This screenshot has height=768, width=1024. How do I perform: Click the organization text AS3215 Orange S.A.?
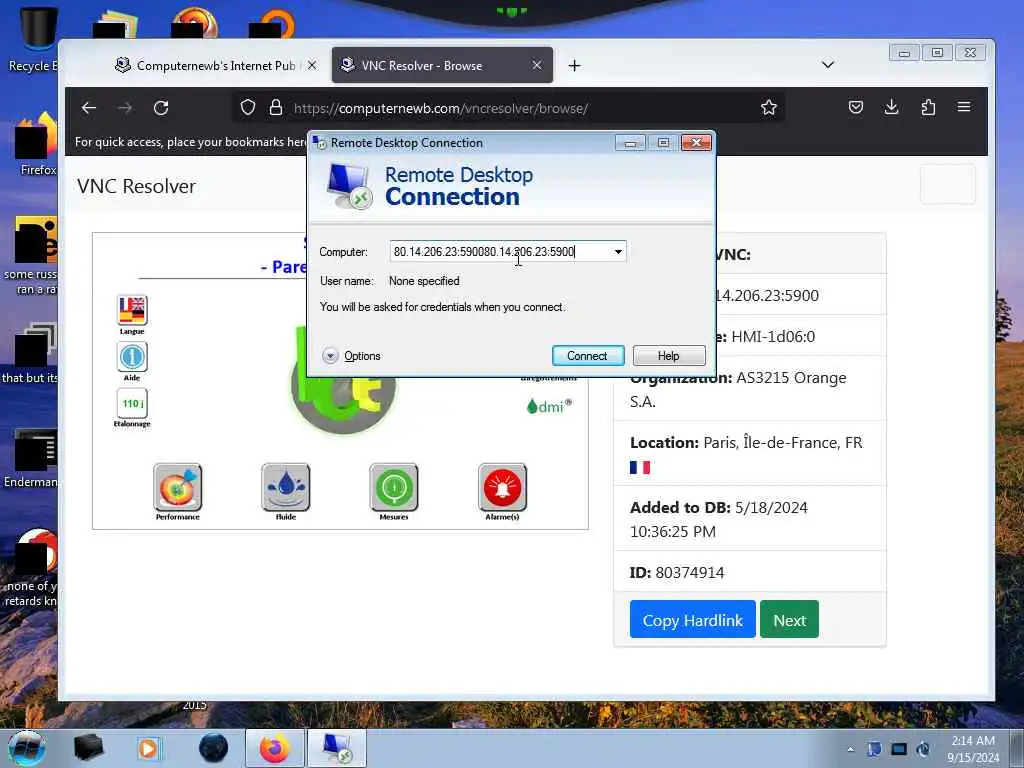coord(738,389)
